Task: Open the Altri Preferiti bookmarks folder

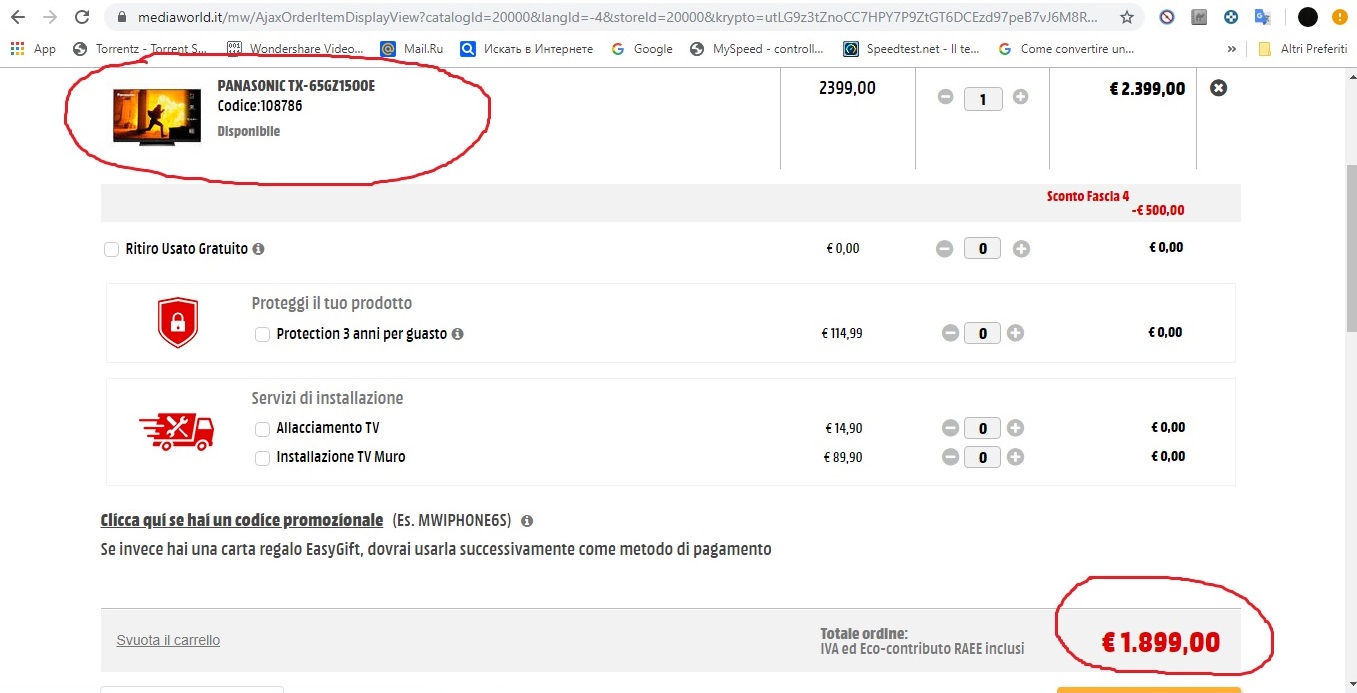Action: (x=1304, y=49)
